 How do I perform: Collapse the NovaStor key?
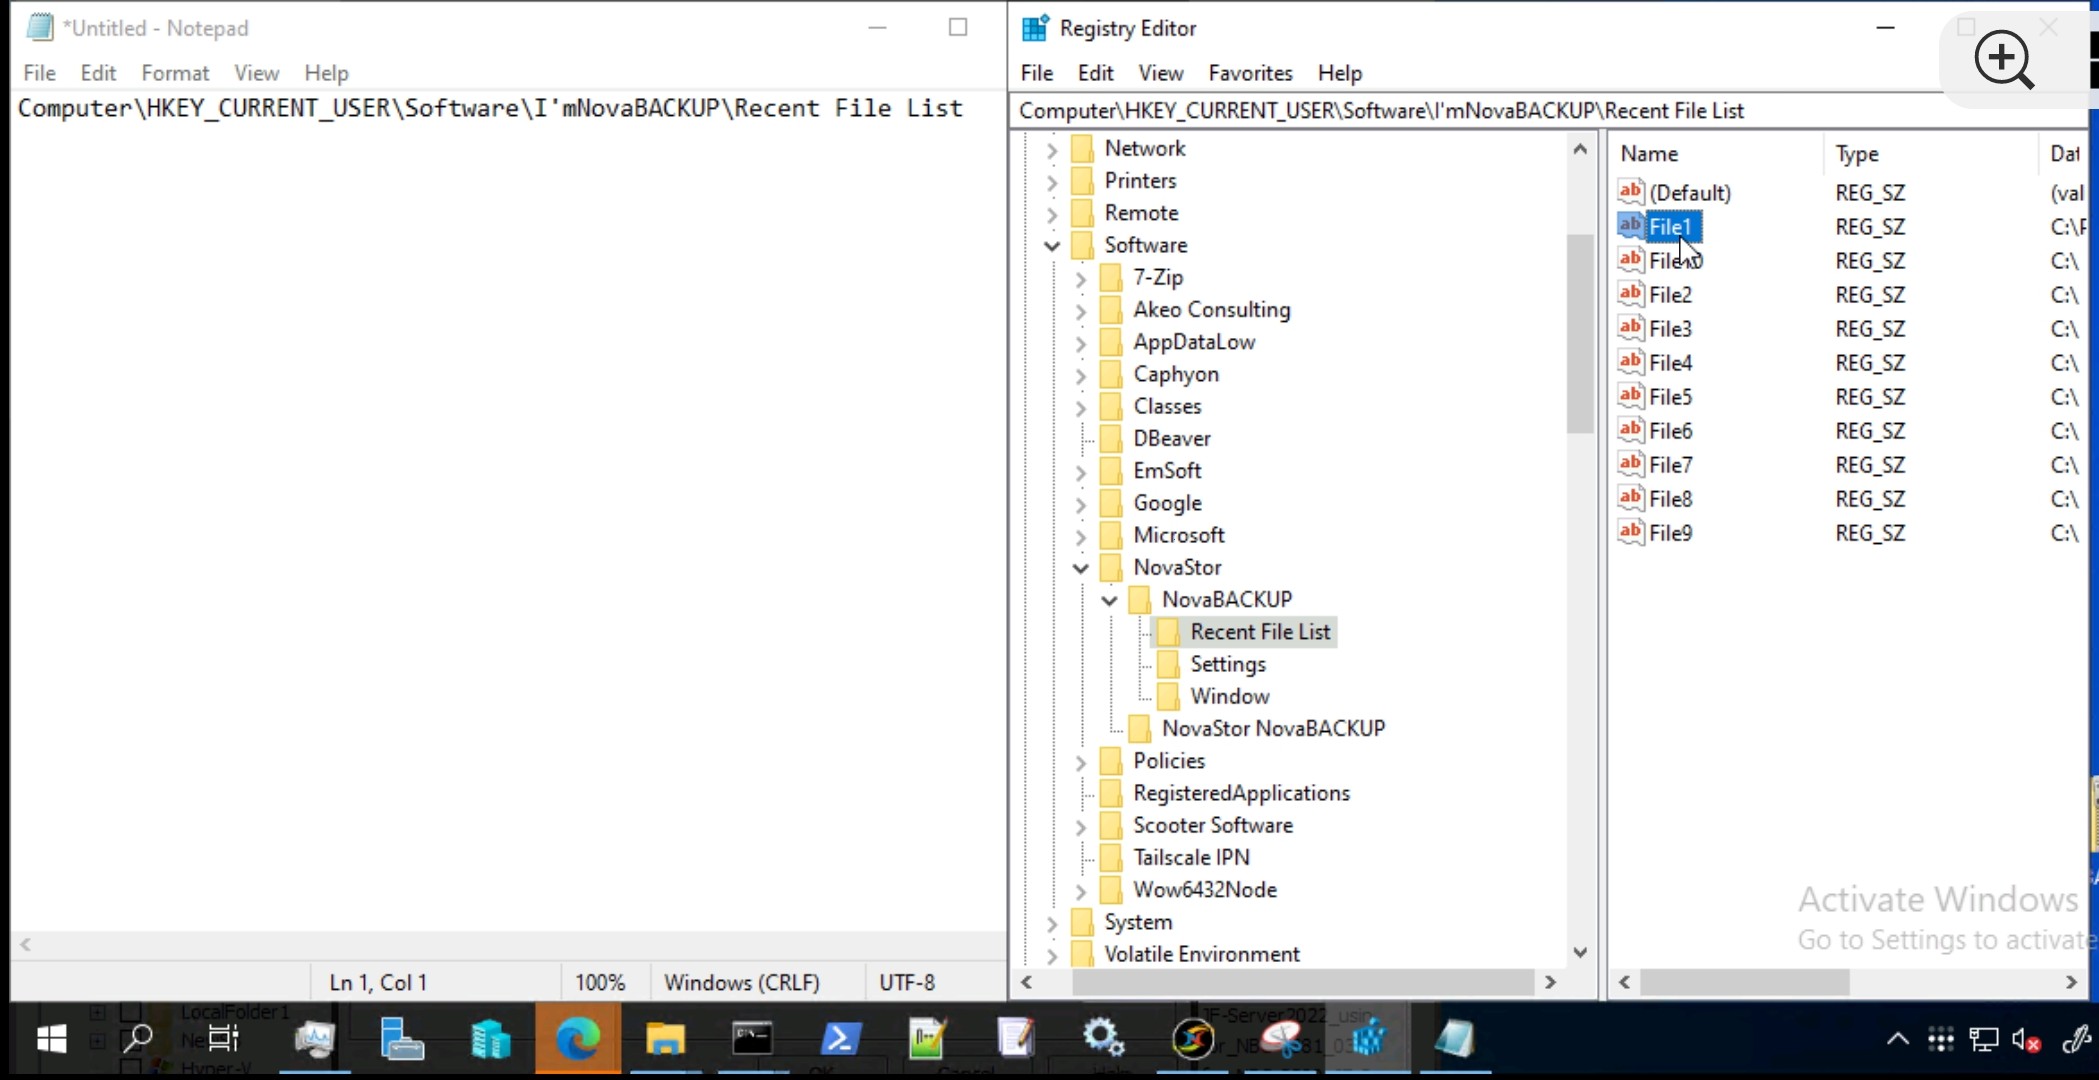(1080, 567)
